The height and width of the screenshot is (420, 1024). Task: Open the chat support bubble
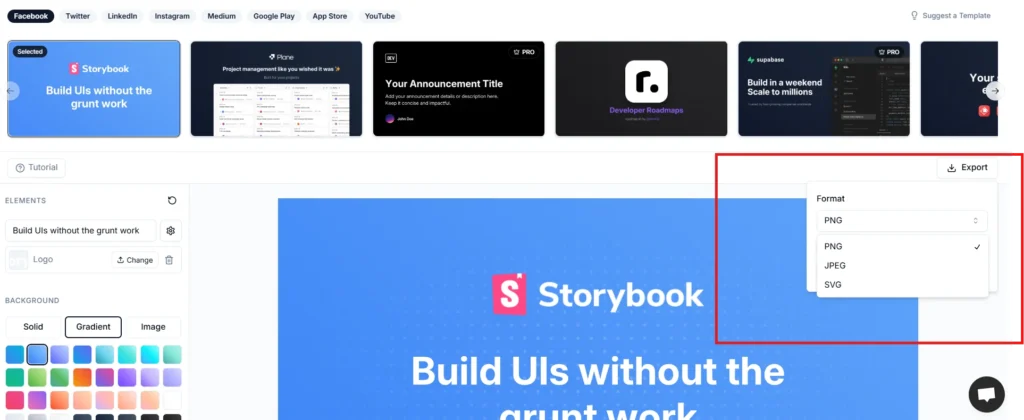(x=986, y=395)
